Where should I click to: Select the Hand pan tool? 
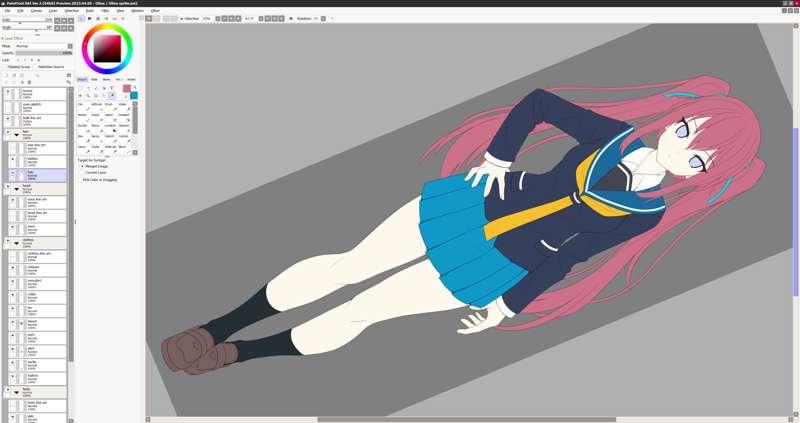104,95
